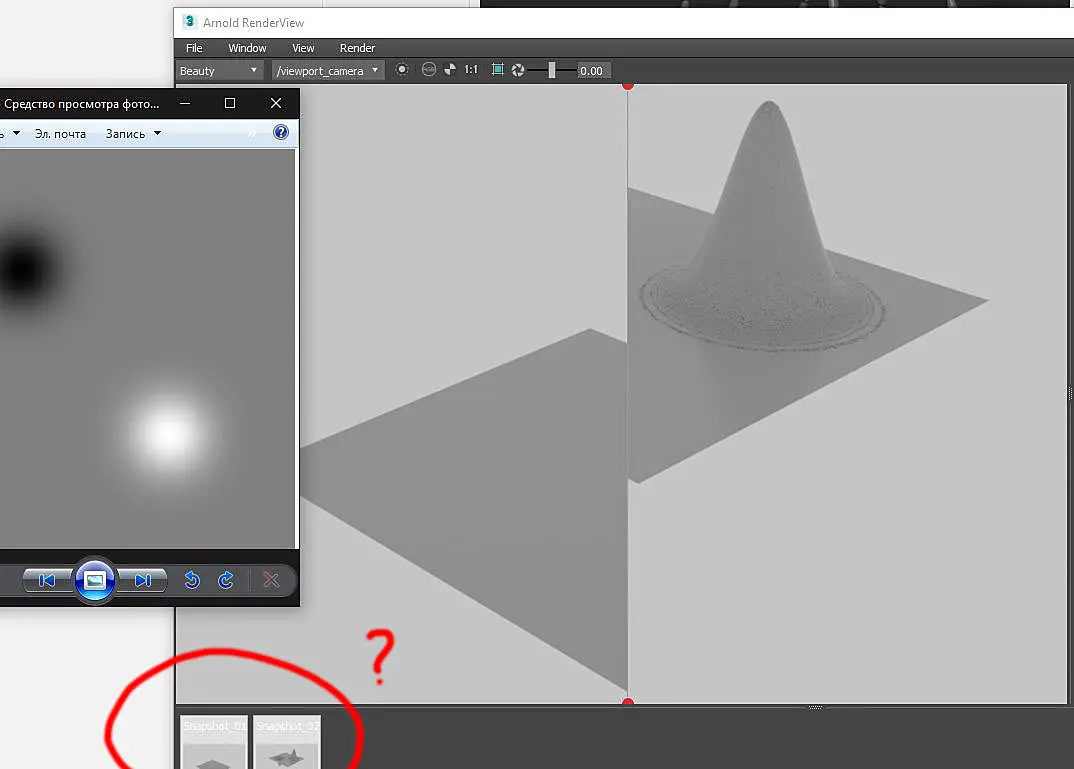Click the Эл. почта button
Screen dimensions: 1074x769
pyautogui.click(x=60, y=134)
